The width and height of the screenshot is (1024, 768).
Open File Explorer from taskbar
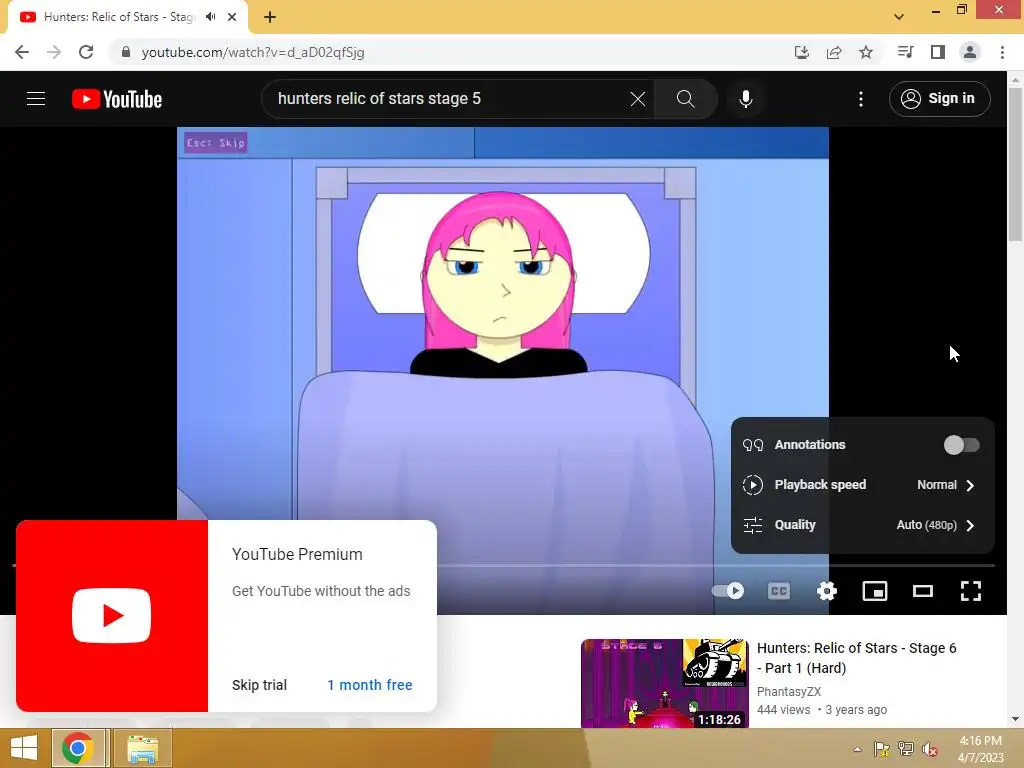pyautogui.click(x=142, y=748)
